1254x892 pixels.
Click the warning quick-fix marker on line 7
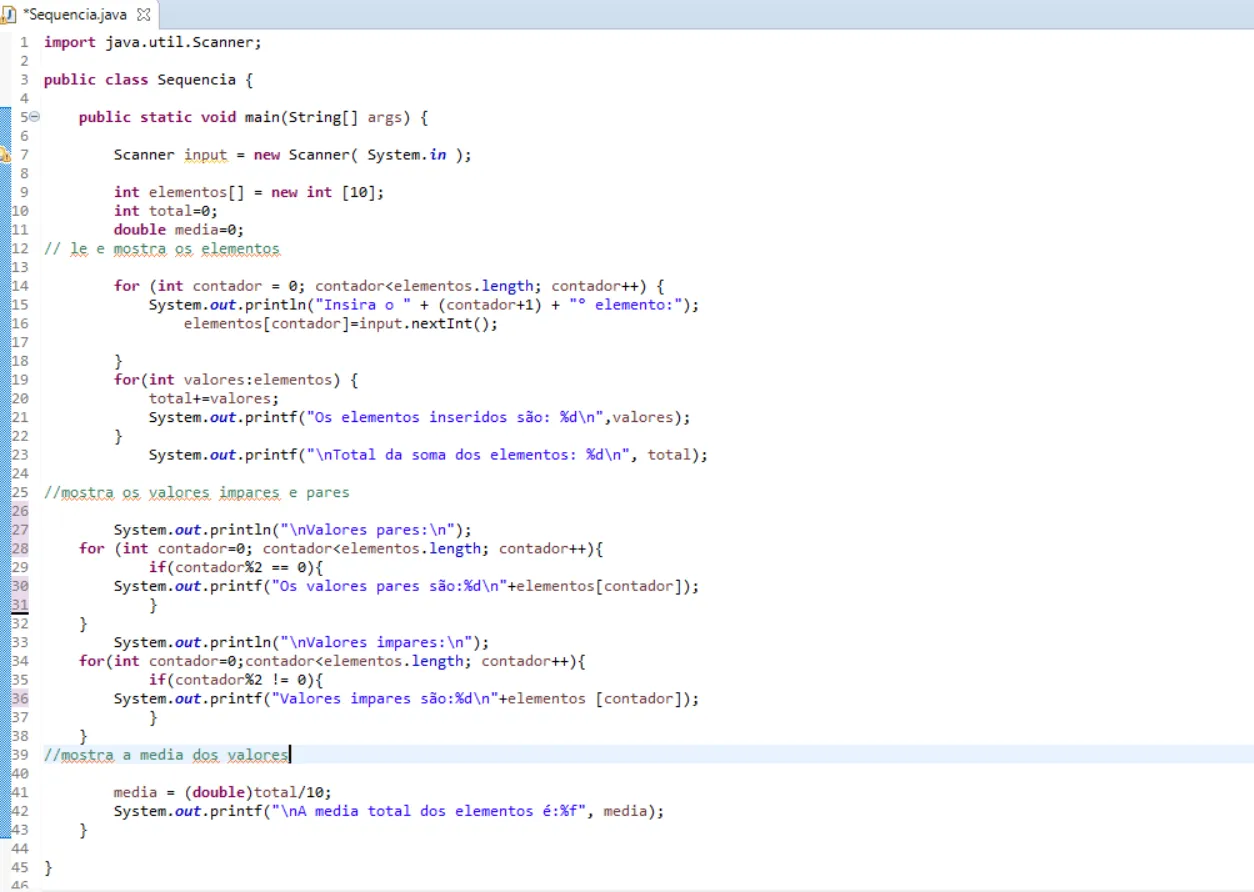click(x=5, y=155)
